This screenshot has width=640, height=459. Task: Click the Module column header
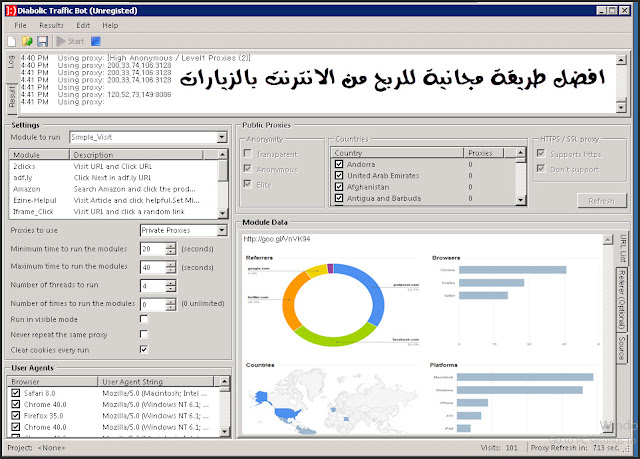click(x=39, y=155)
